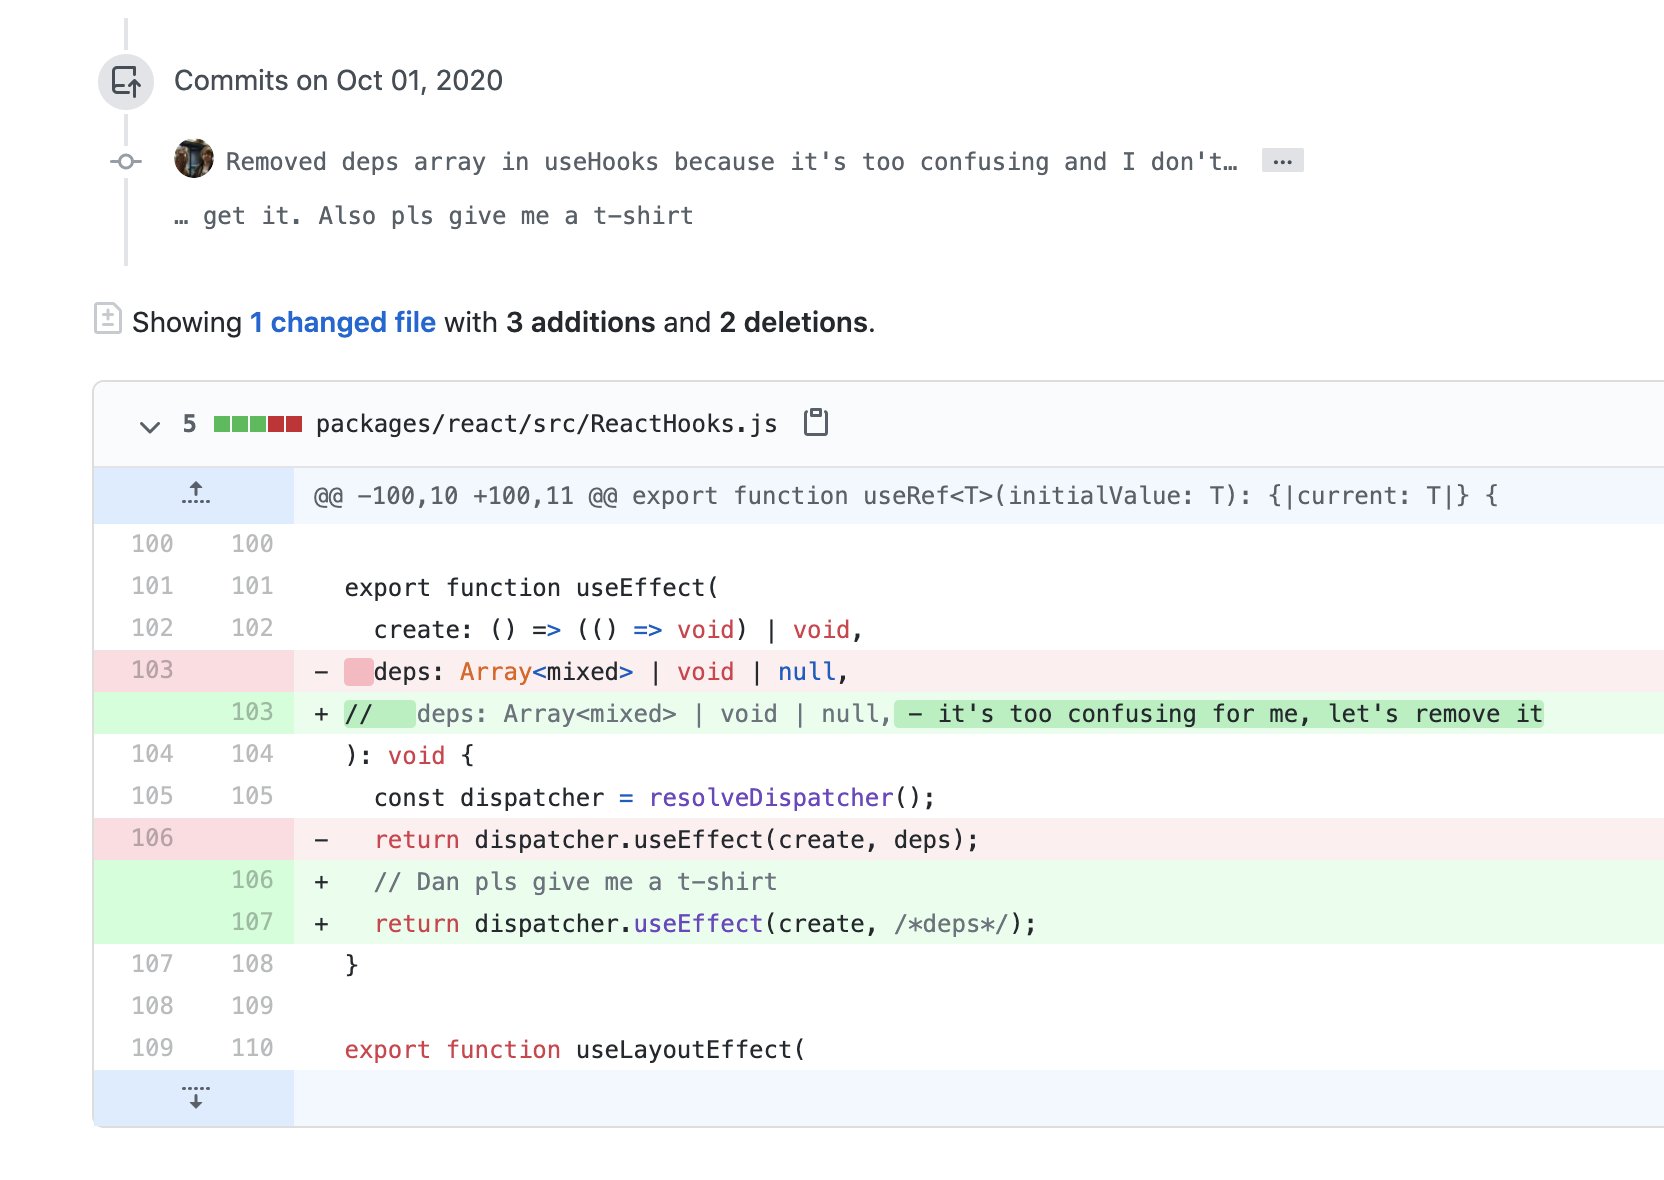The height and width of the screenshot is (1180, 1664).
Task: Click the commit node marker on timeline
Action: pos(126,161)
